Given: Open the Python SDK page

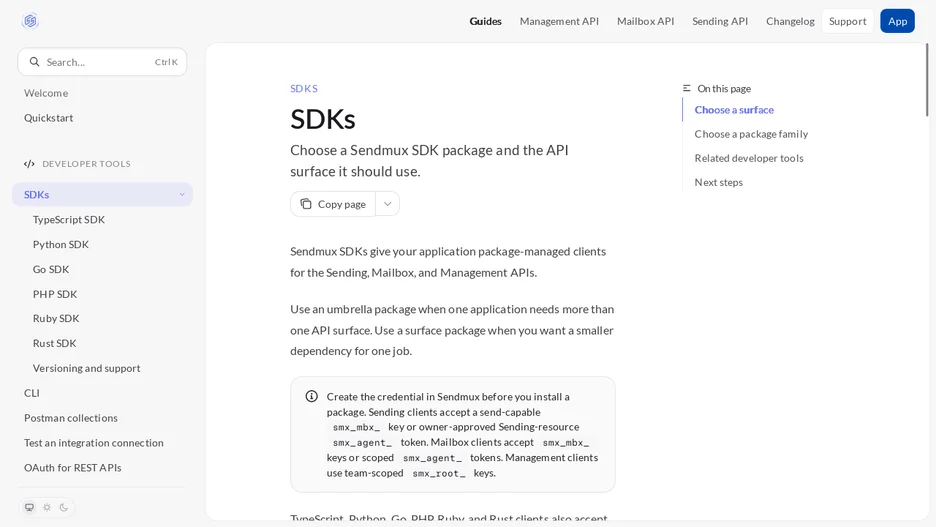Looking at the screenshot, I should click(61, 244).
